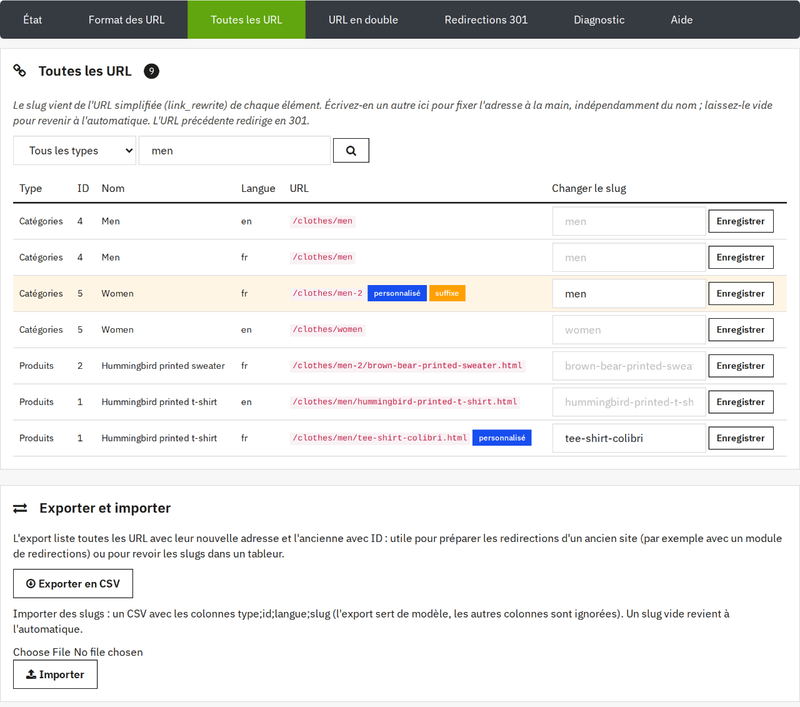
Task: Click the Exporter en CSV button
Action: pyautogui.click(x=73, y=584)
